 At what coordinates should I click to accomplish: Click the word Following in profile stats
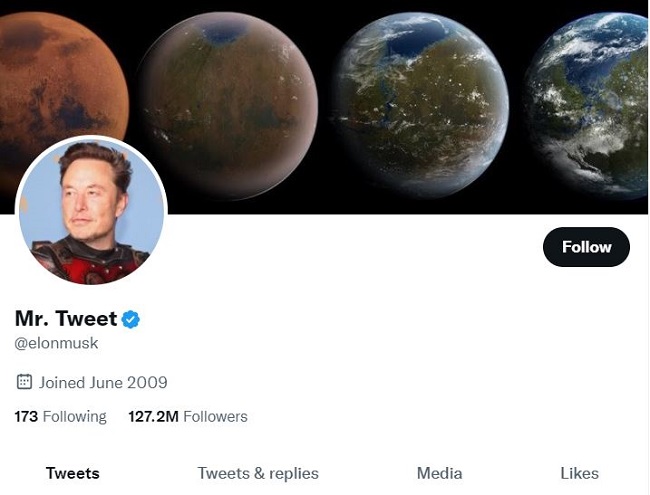(74, 416)
